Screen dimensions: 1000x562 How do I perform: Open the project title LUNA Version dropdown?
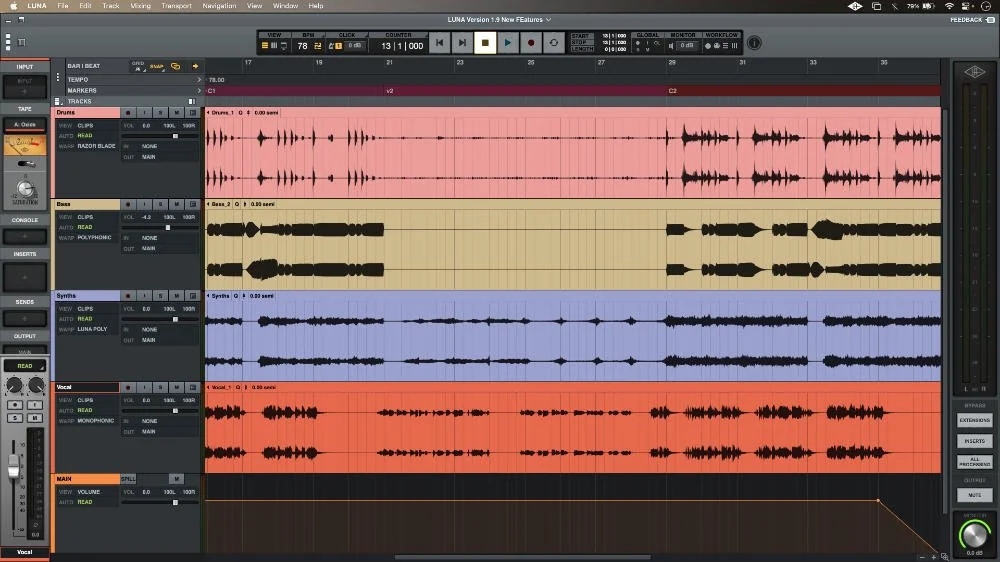[x=499, y=20]
